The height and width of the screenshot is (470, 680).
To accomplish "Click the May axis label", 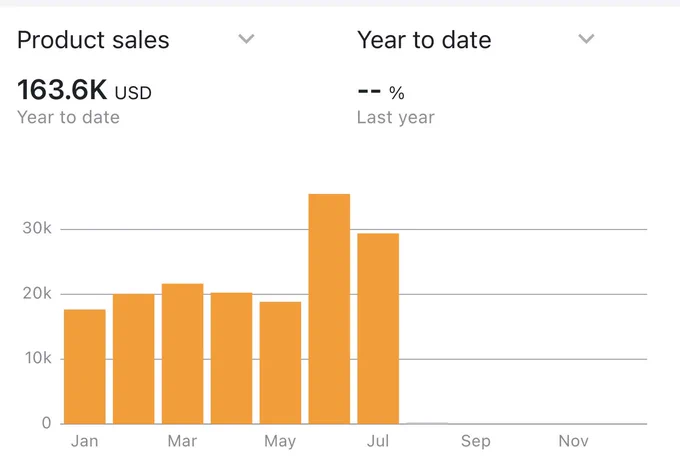I will (x=280, y=441).
